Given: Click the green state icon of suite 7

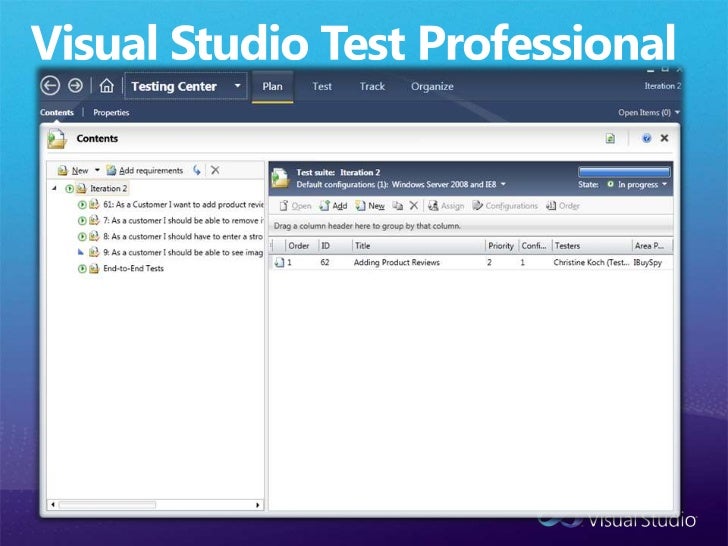Looking at the screenshot, I should (82, 221).
